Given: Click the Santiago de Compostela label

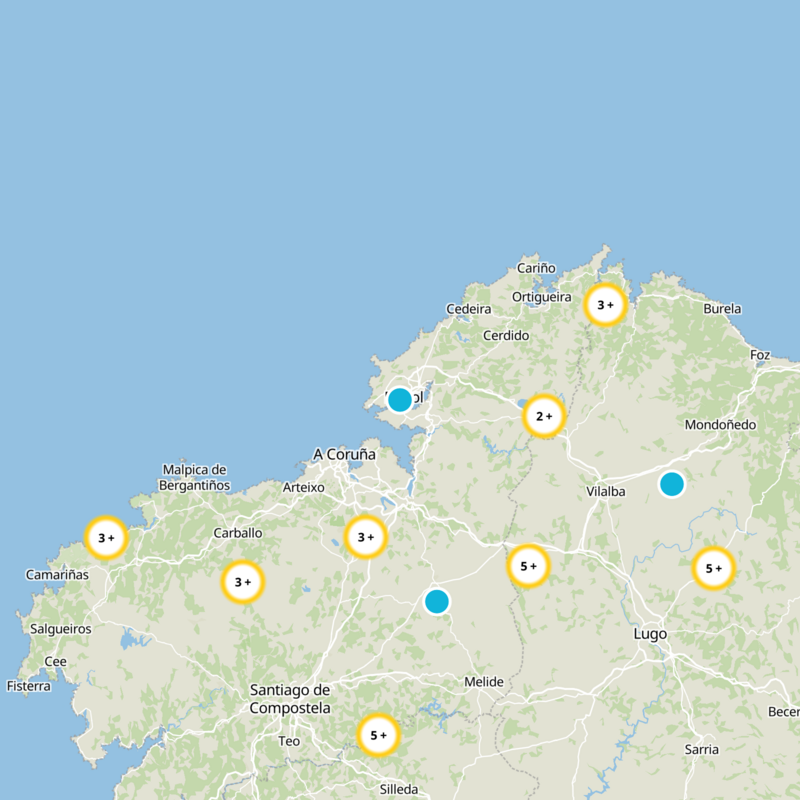Looking at the screenshot, I should [290, 699].
